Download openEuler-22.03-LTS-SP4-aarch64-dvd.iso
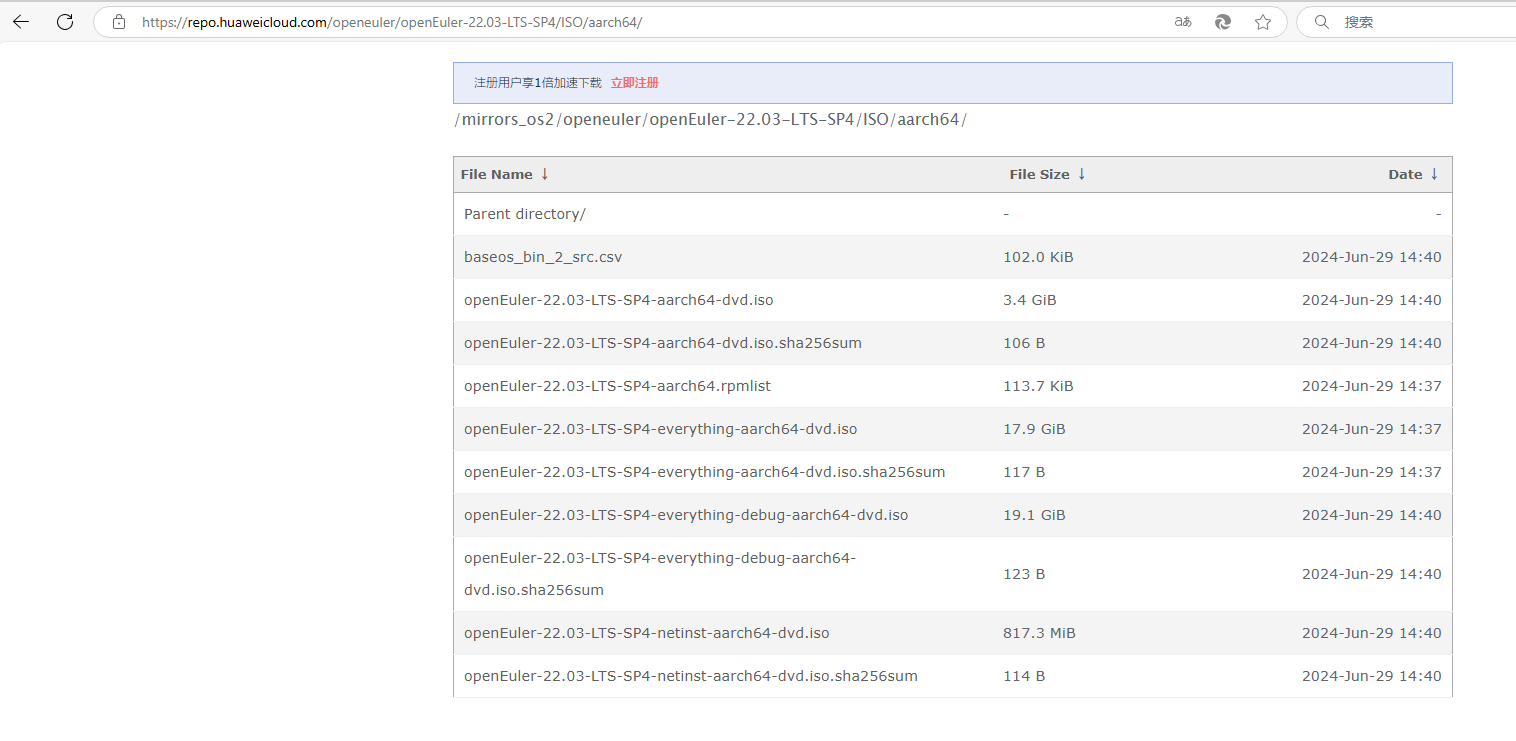 tap(618, 300)
